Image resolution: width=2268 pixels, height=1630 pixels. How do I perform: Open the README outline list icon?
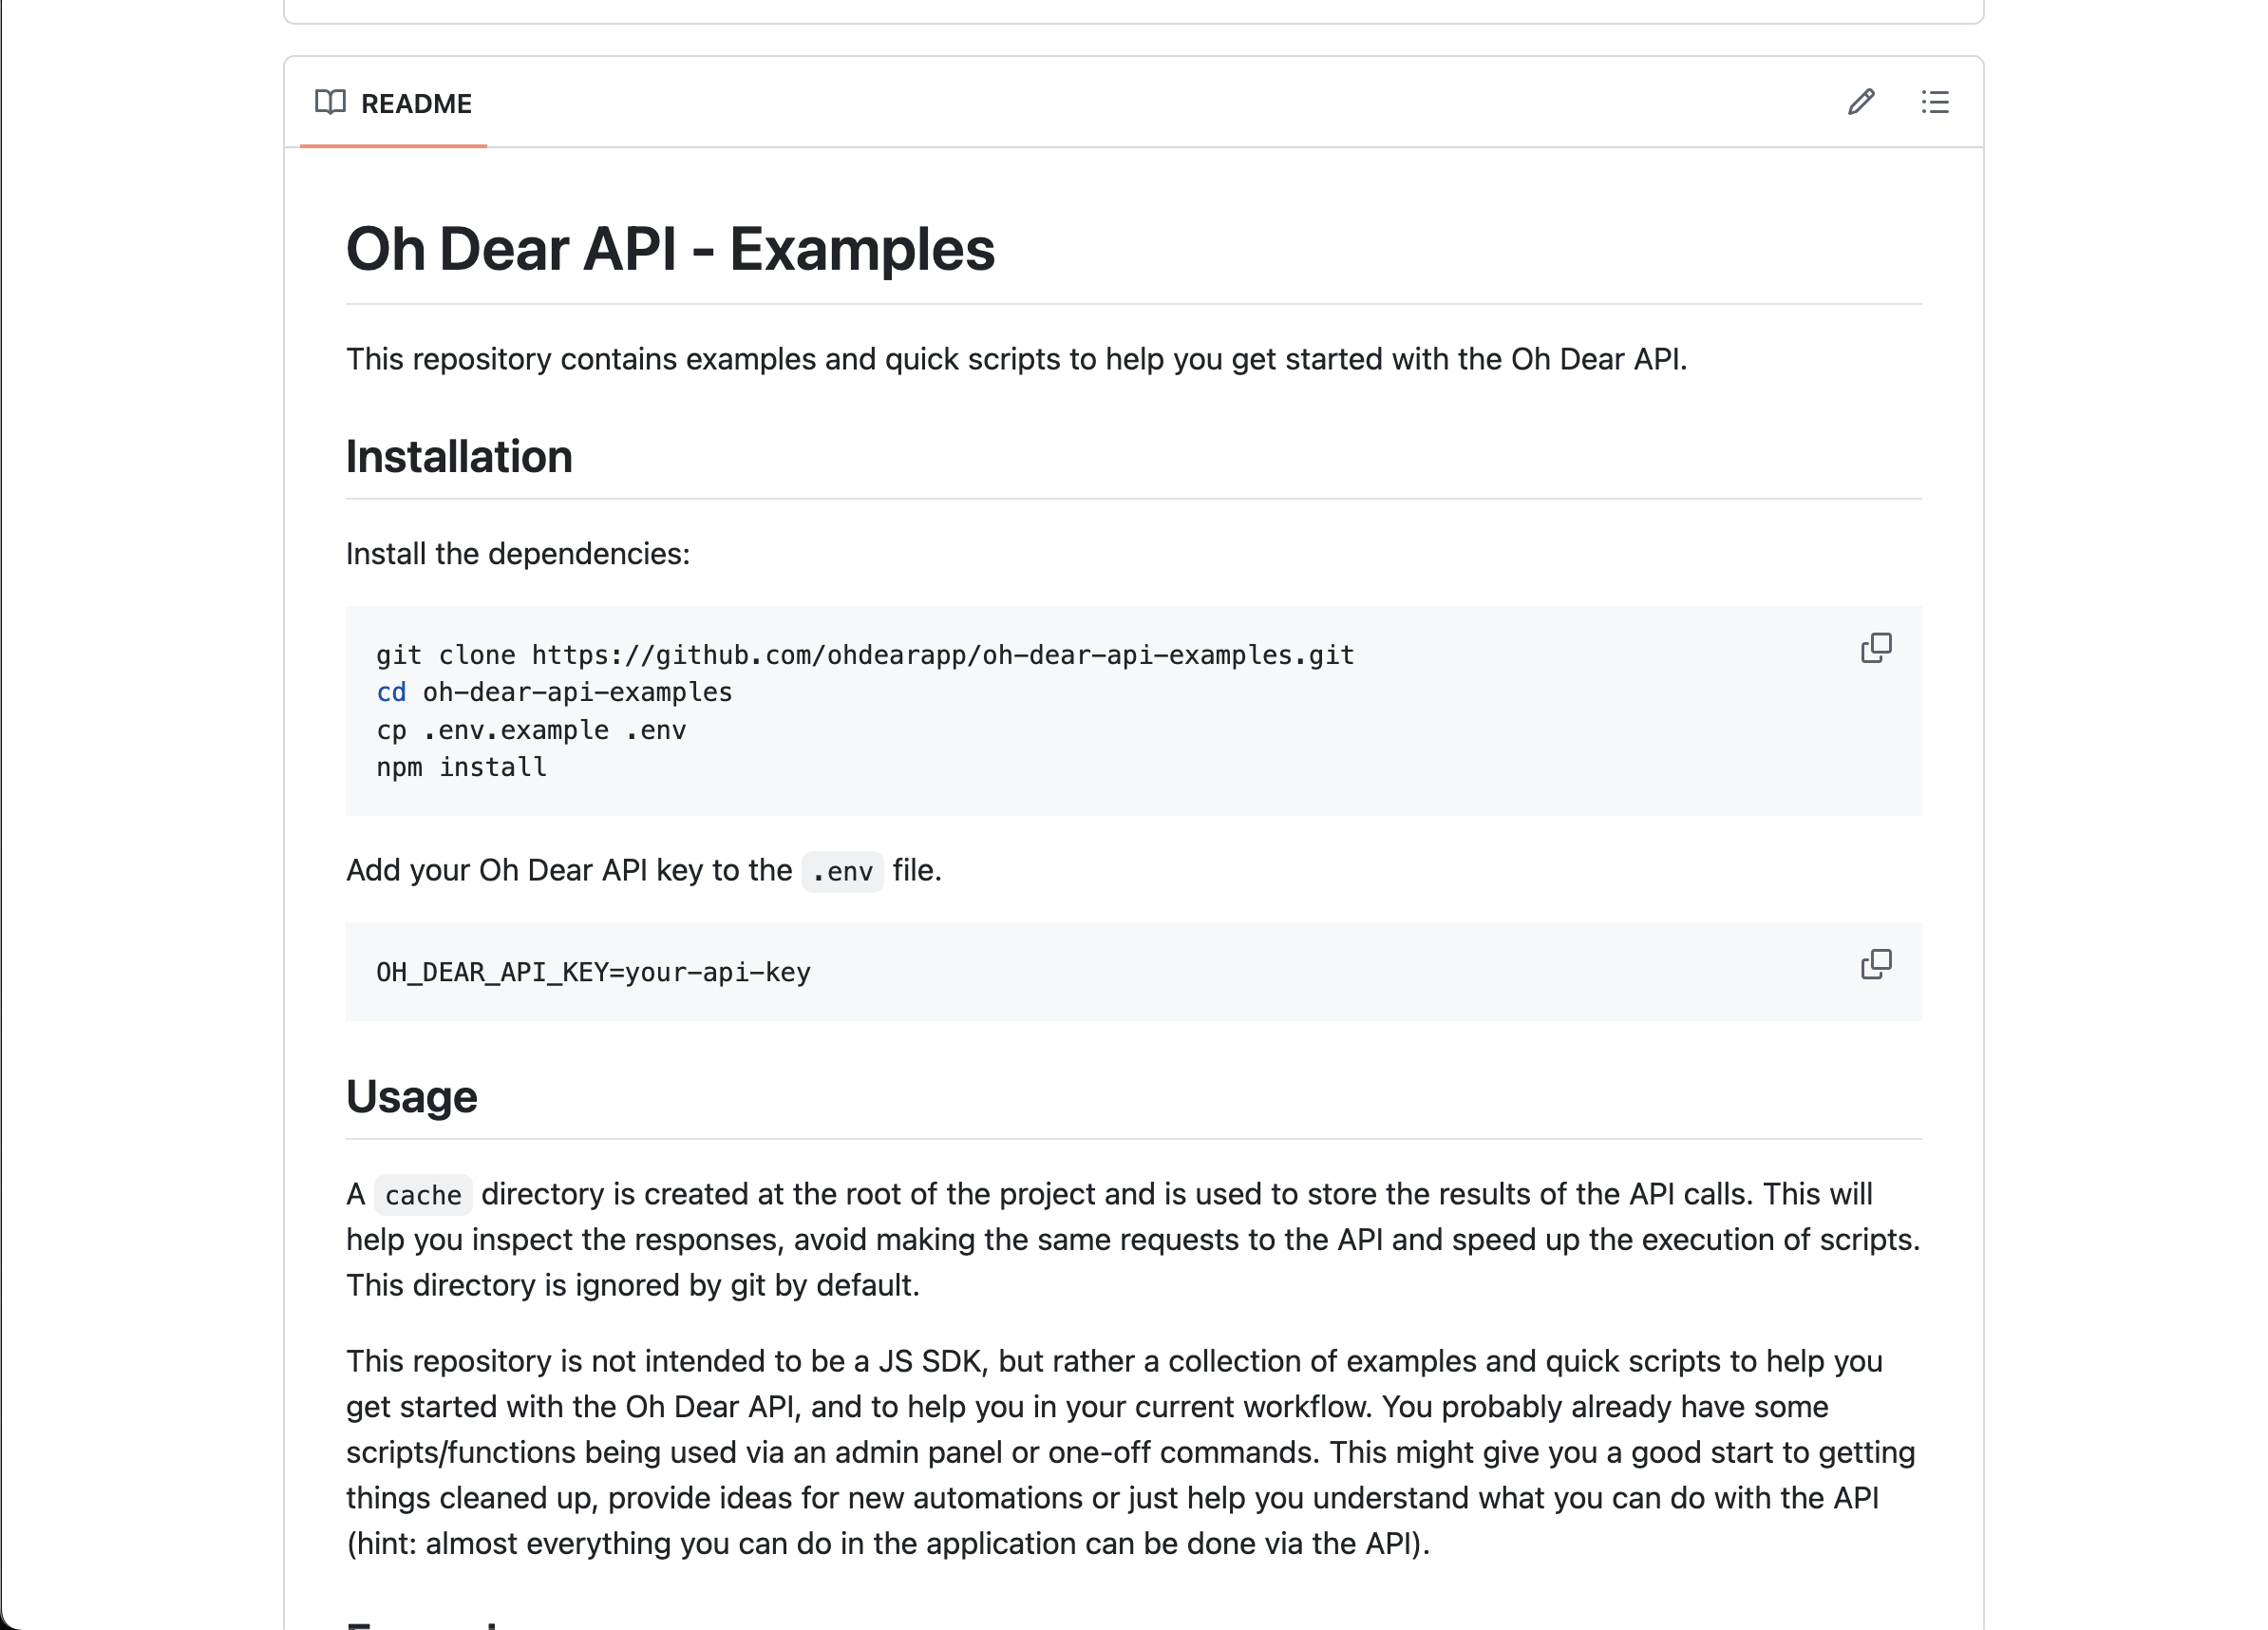click(x=1935, y=102)
